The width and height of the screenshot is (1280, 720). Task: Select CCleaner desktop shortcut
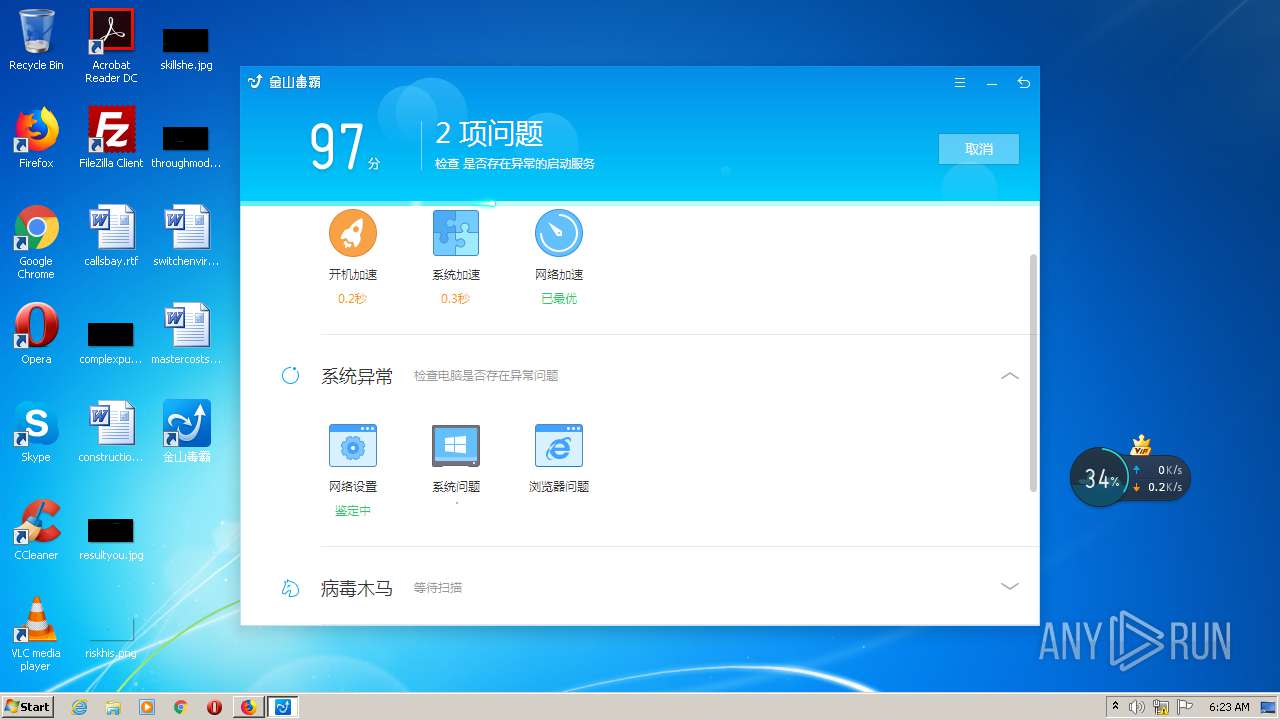pyautogui.click(x=36, y=530)
